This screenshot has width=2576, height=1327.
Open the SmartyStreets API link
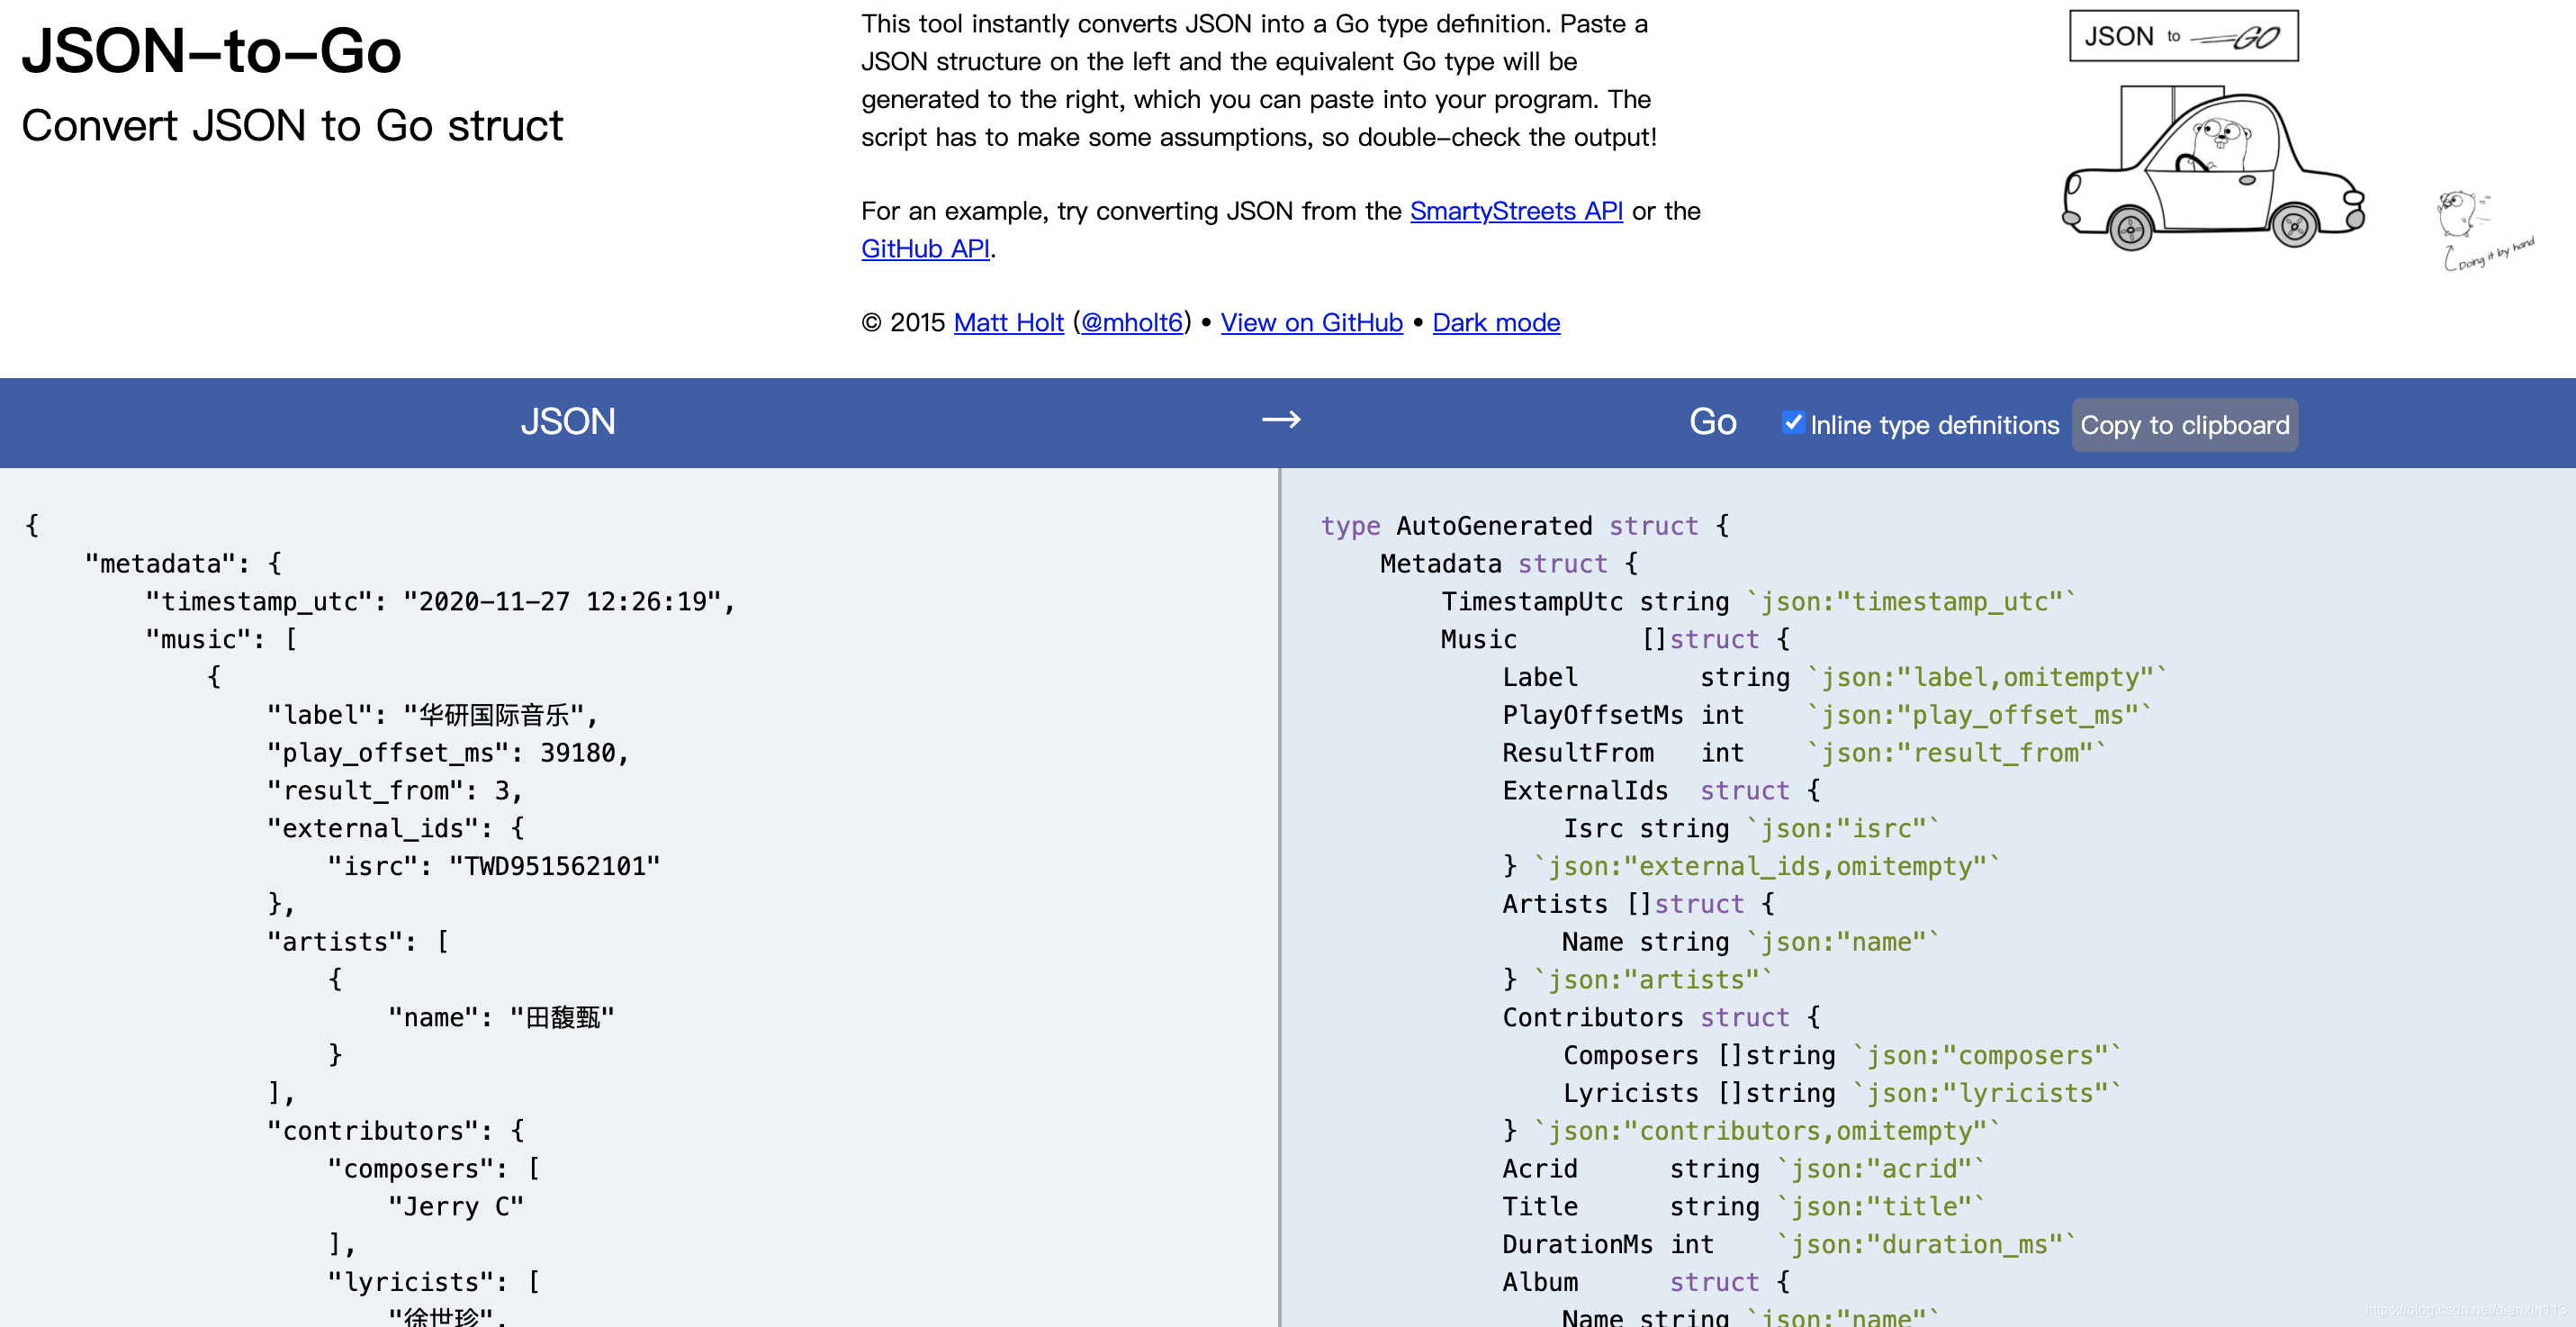tap(1515, 211)
